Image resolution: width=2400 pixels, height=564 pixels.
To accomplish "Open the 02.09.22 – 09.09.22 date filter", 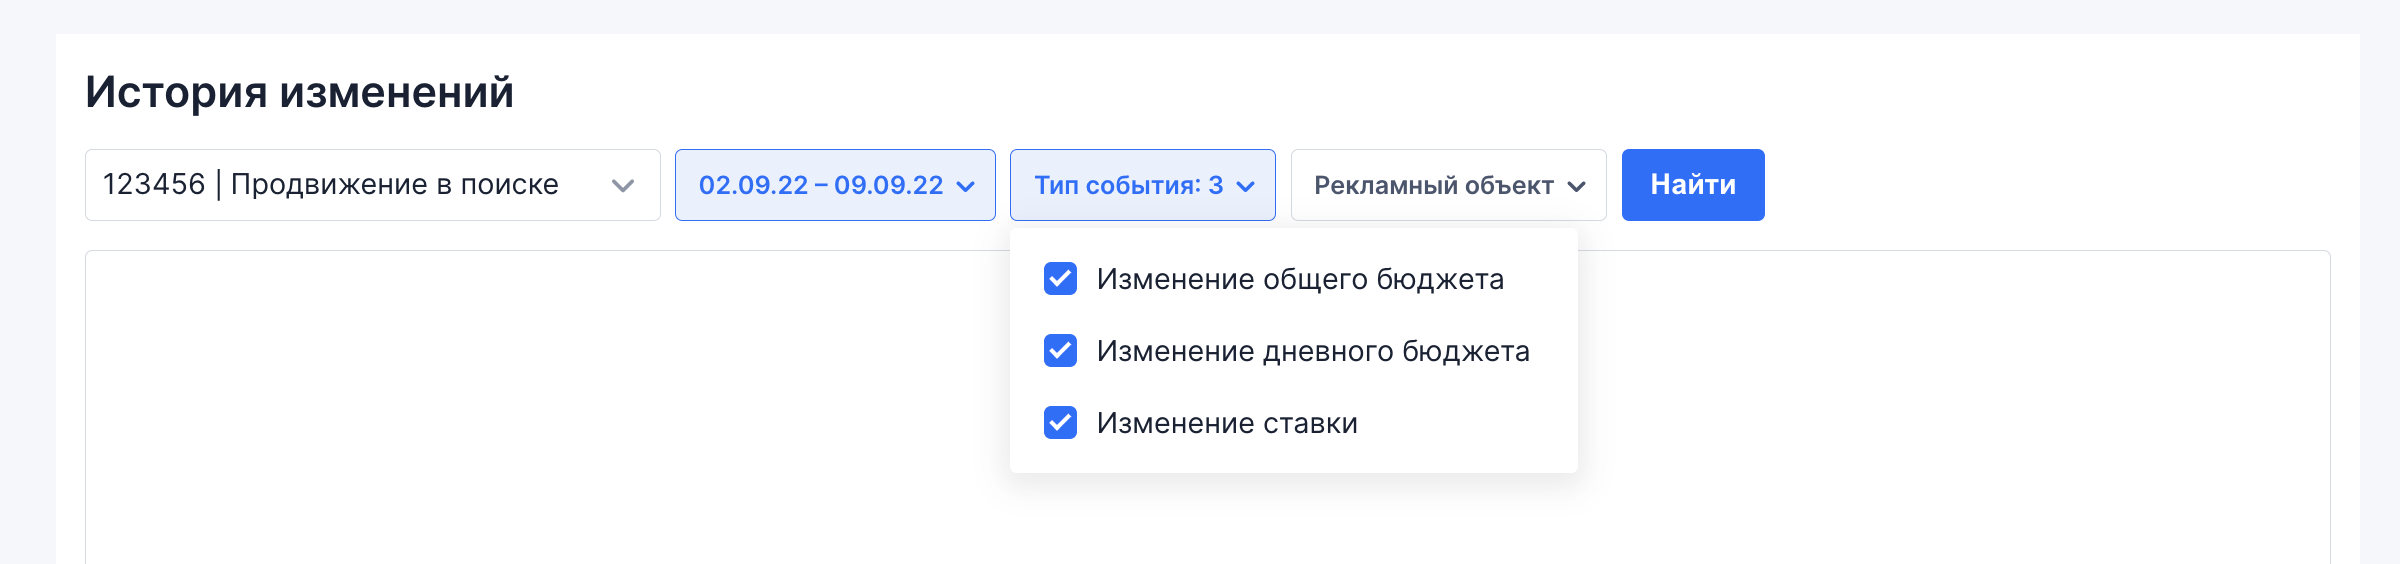I will [835, 185].
